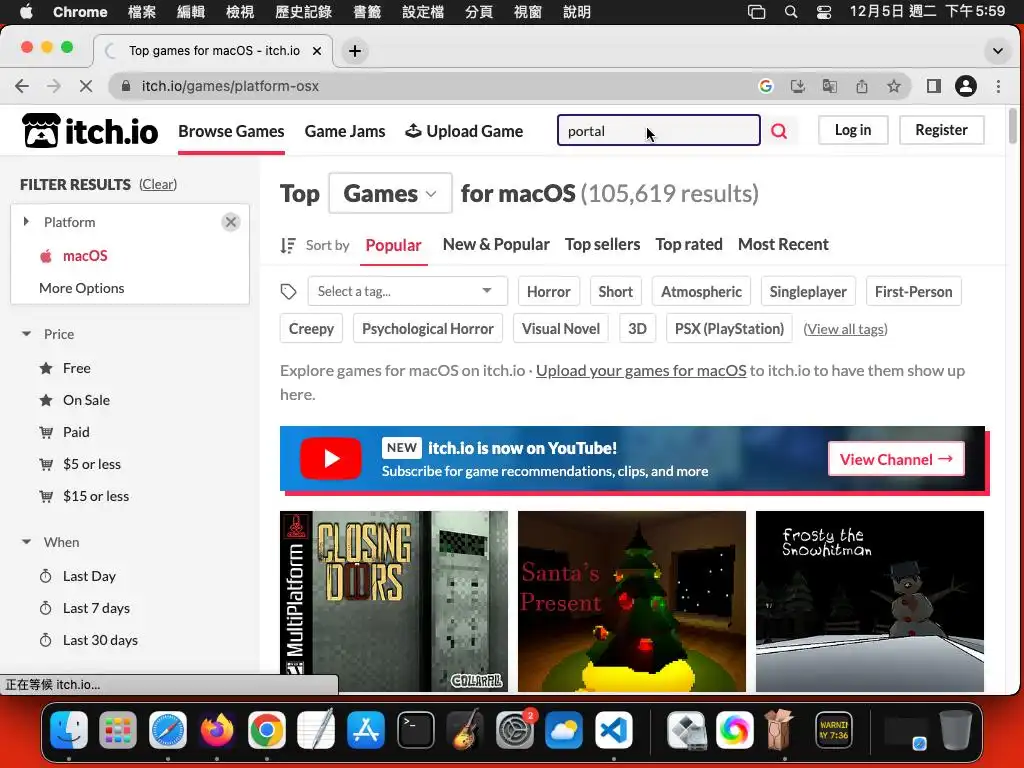Viewport: 1024px width, 768px height.
Task: Open Chrome three-dot menu
Action: point(998,86)
